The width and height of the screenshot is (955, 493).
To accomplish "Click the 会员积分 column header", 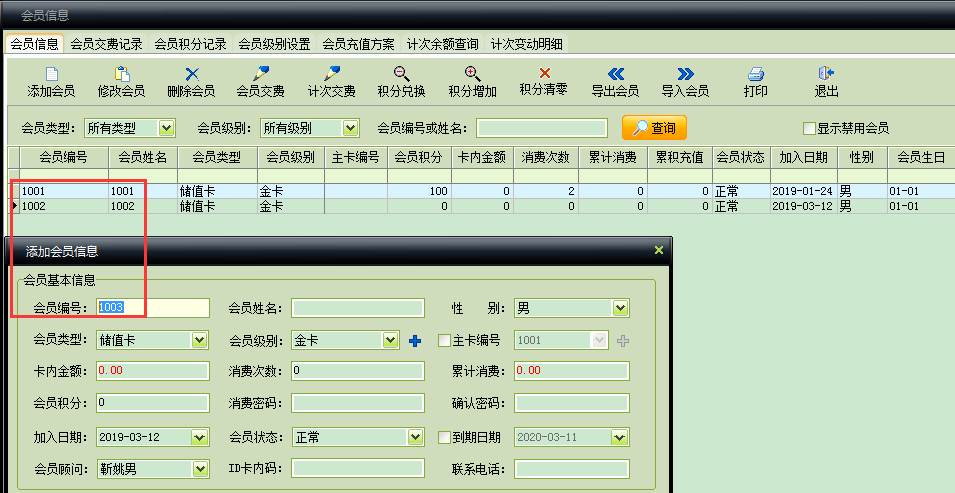I will click(x=419, y=158).
